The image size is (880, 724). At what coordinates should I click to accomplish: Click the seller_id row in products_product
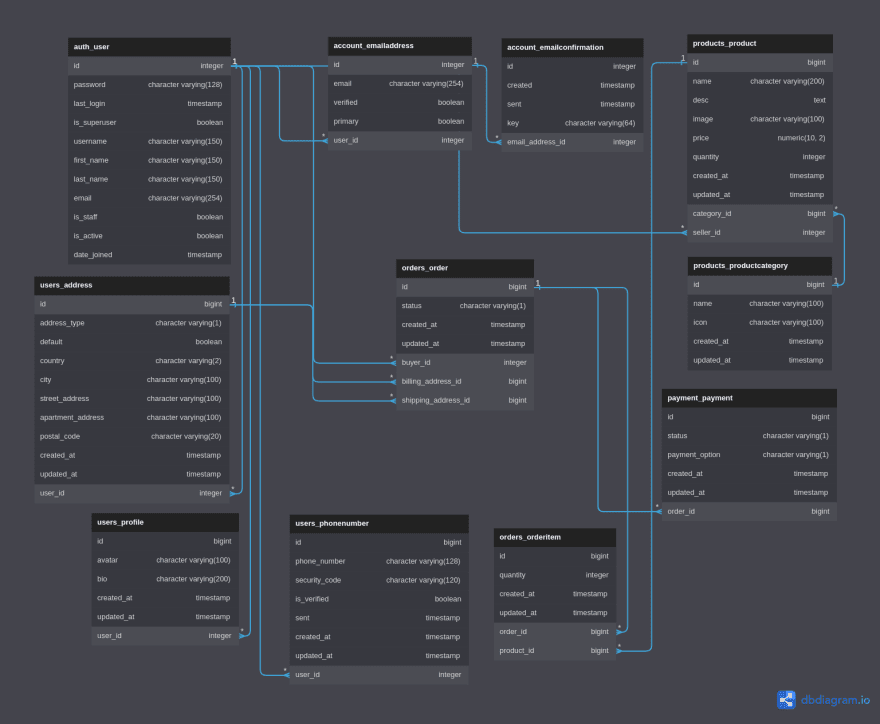760,233
